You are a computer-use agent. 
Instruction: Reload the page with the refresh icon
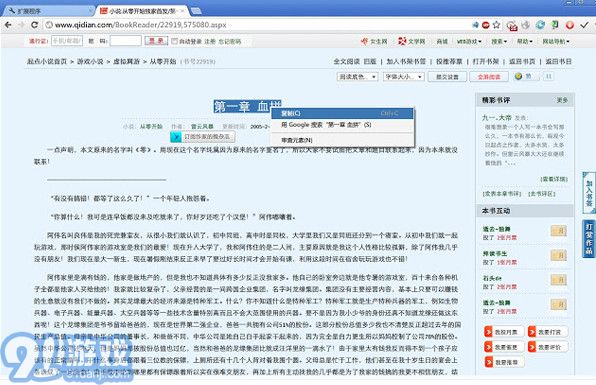(34, 25)
